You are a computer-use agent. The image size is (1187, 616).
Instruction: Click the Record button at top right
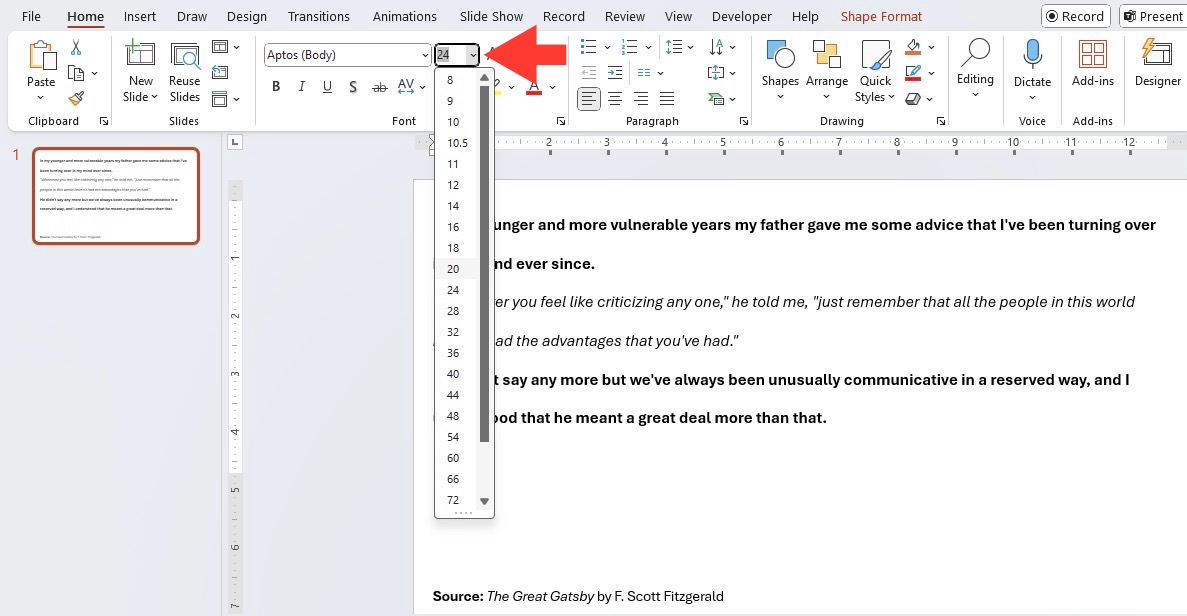1076,16
